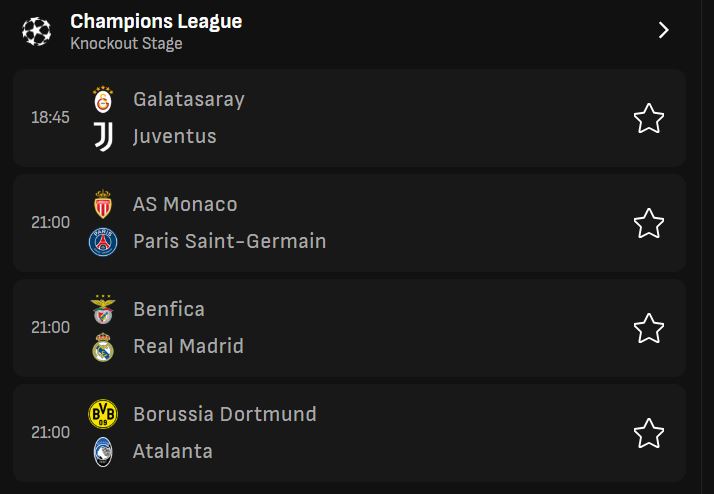Click the 18:45 kickoff time
714x494 pixels.
click(x=50, y=118)
